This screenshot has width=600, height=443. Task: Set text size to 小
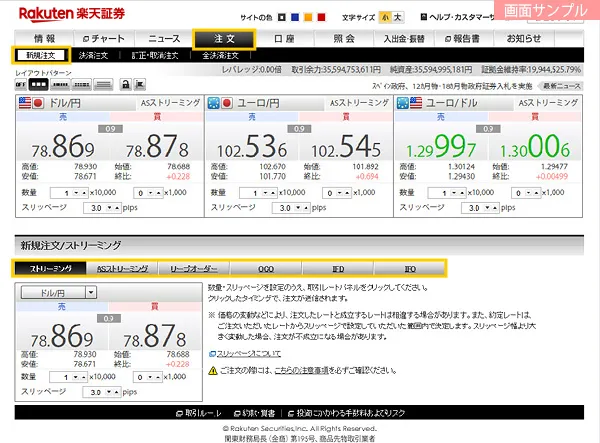coord(386,17)
